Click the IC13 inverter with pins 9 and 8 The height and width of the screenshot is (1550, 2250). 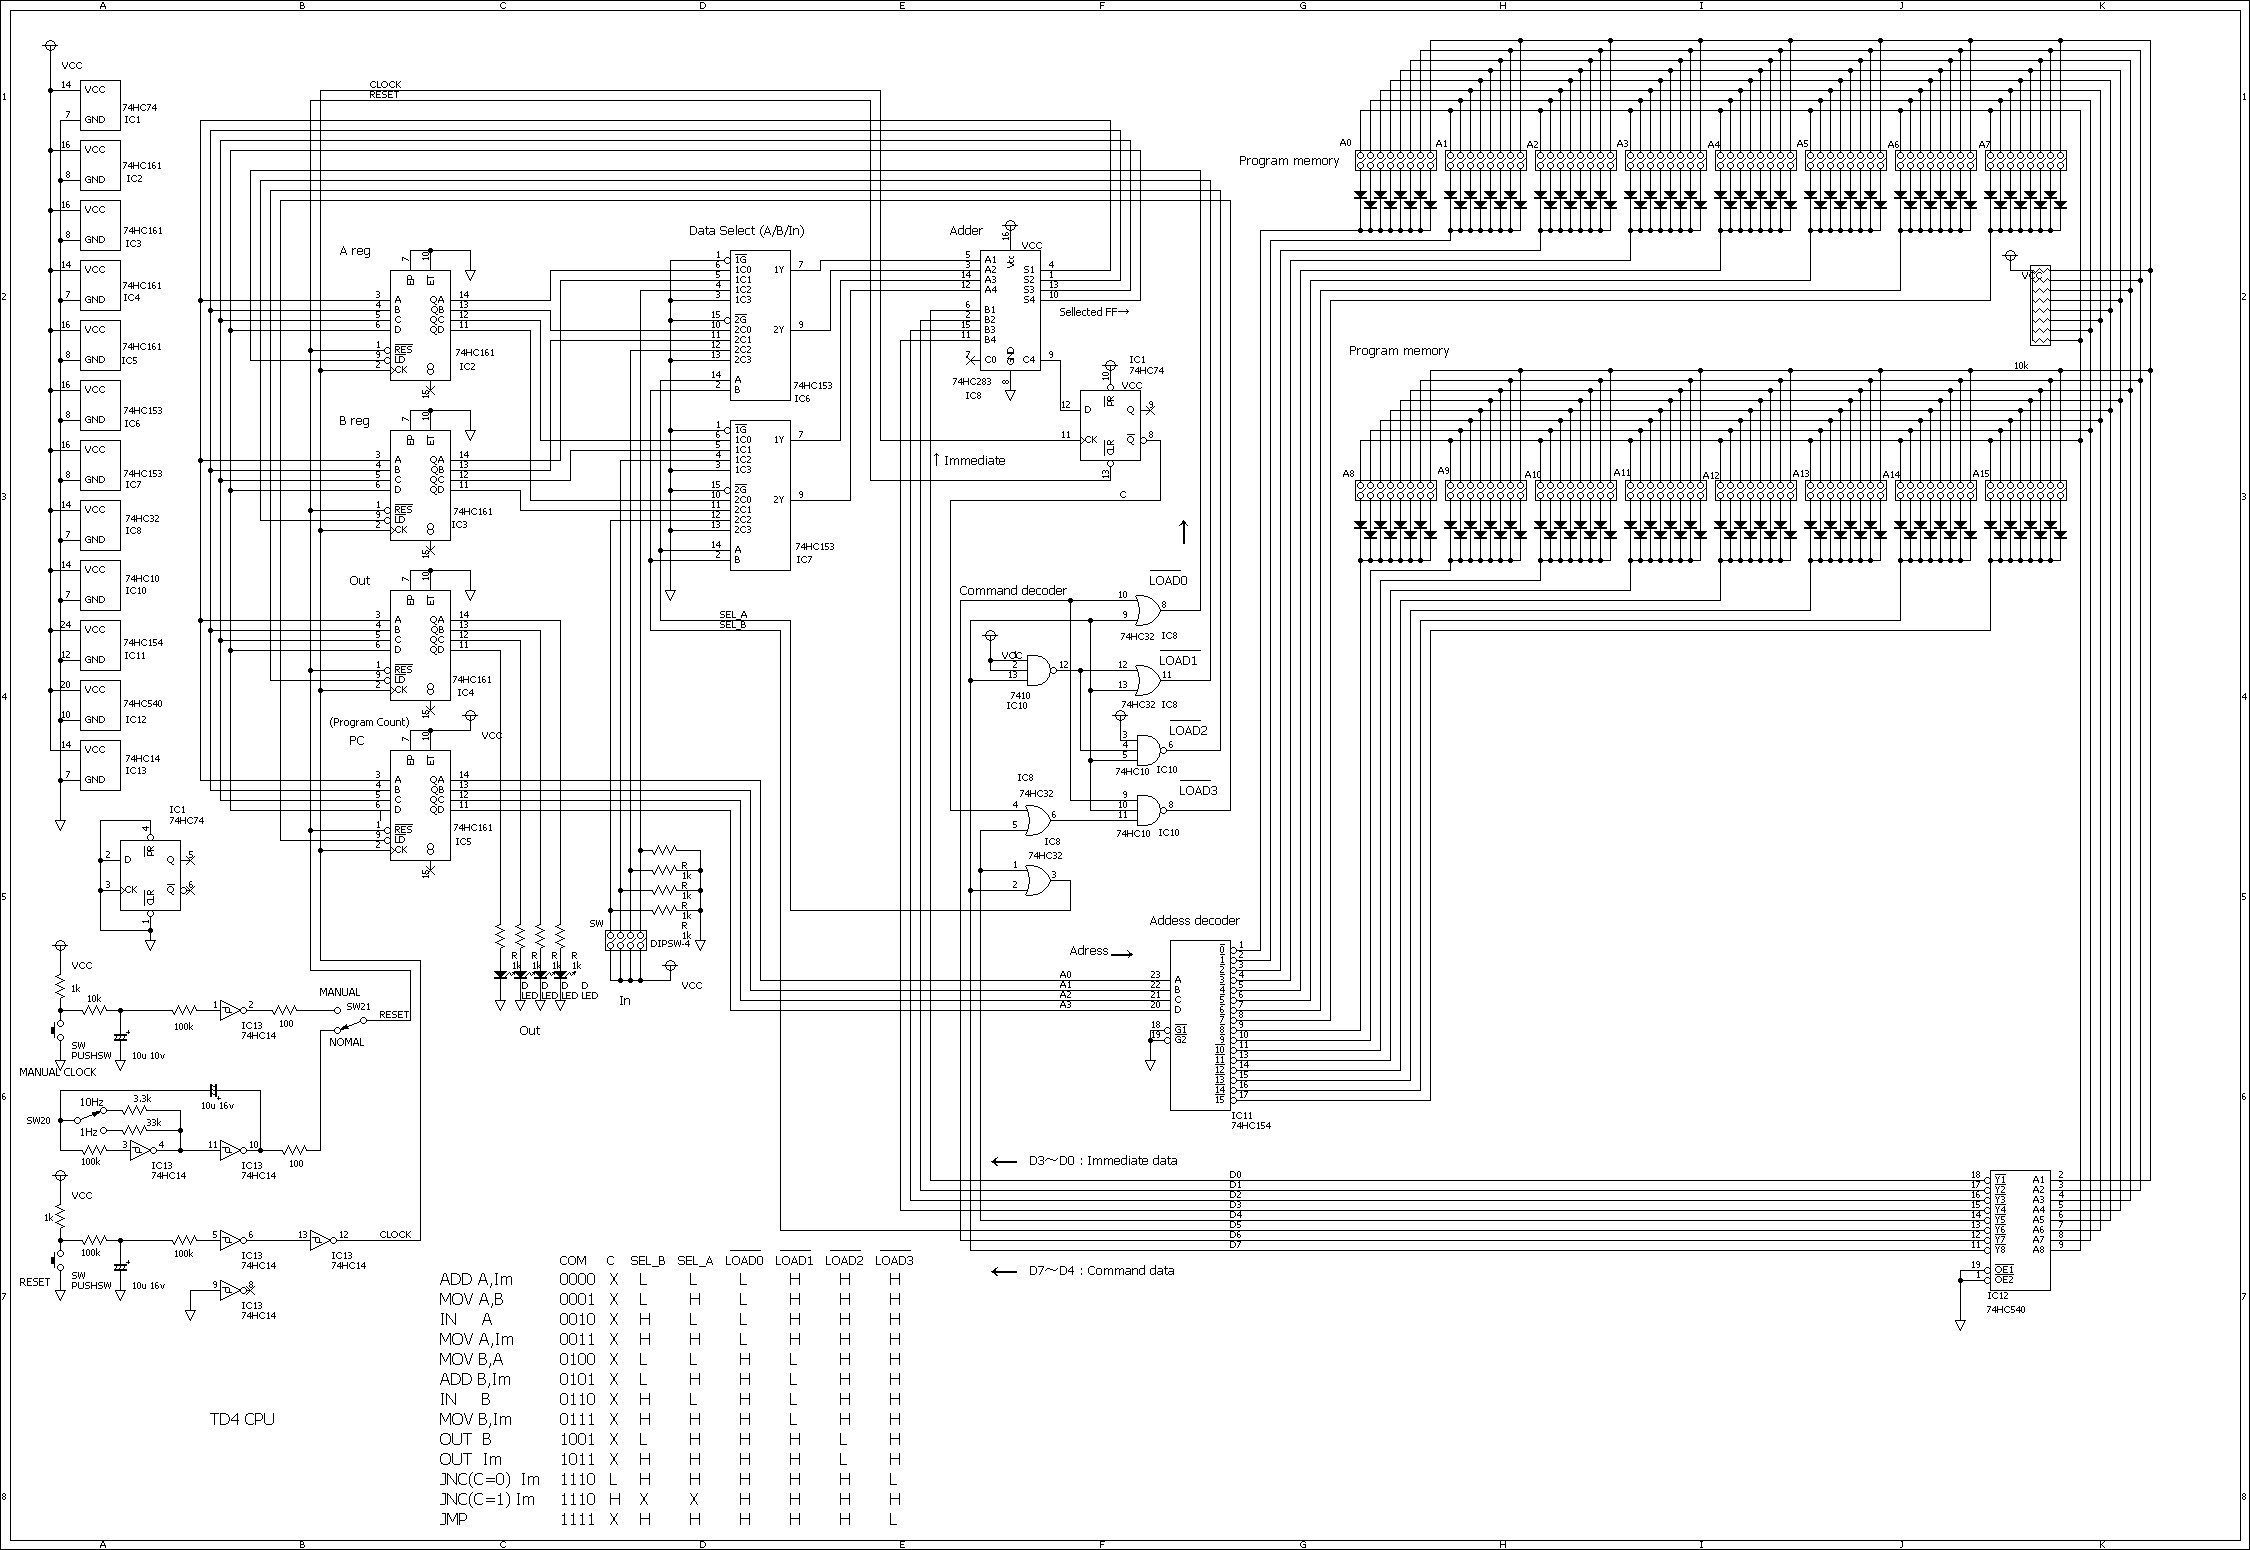pos(231,1290)
